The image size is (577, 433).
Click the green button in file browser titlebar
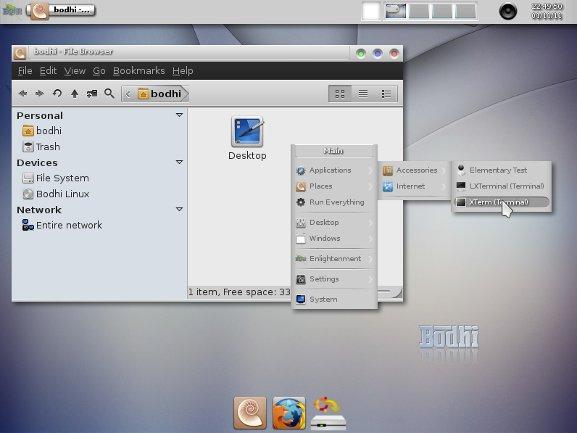361,54
